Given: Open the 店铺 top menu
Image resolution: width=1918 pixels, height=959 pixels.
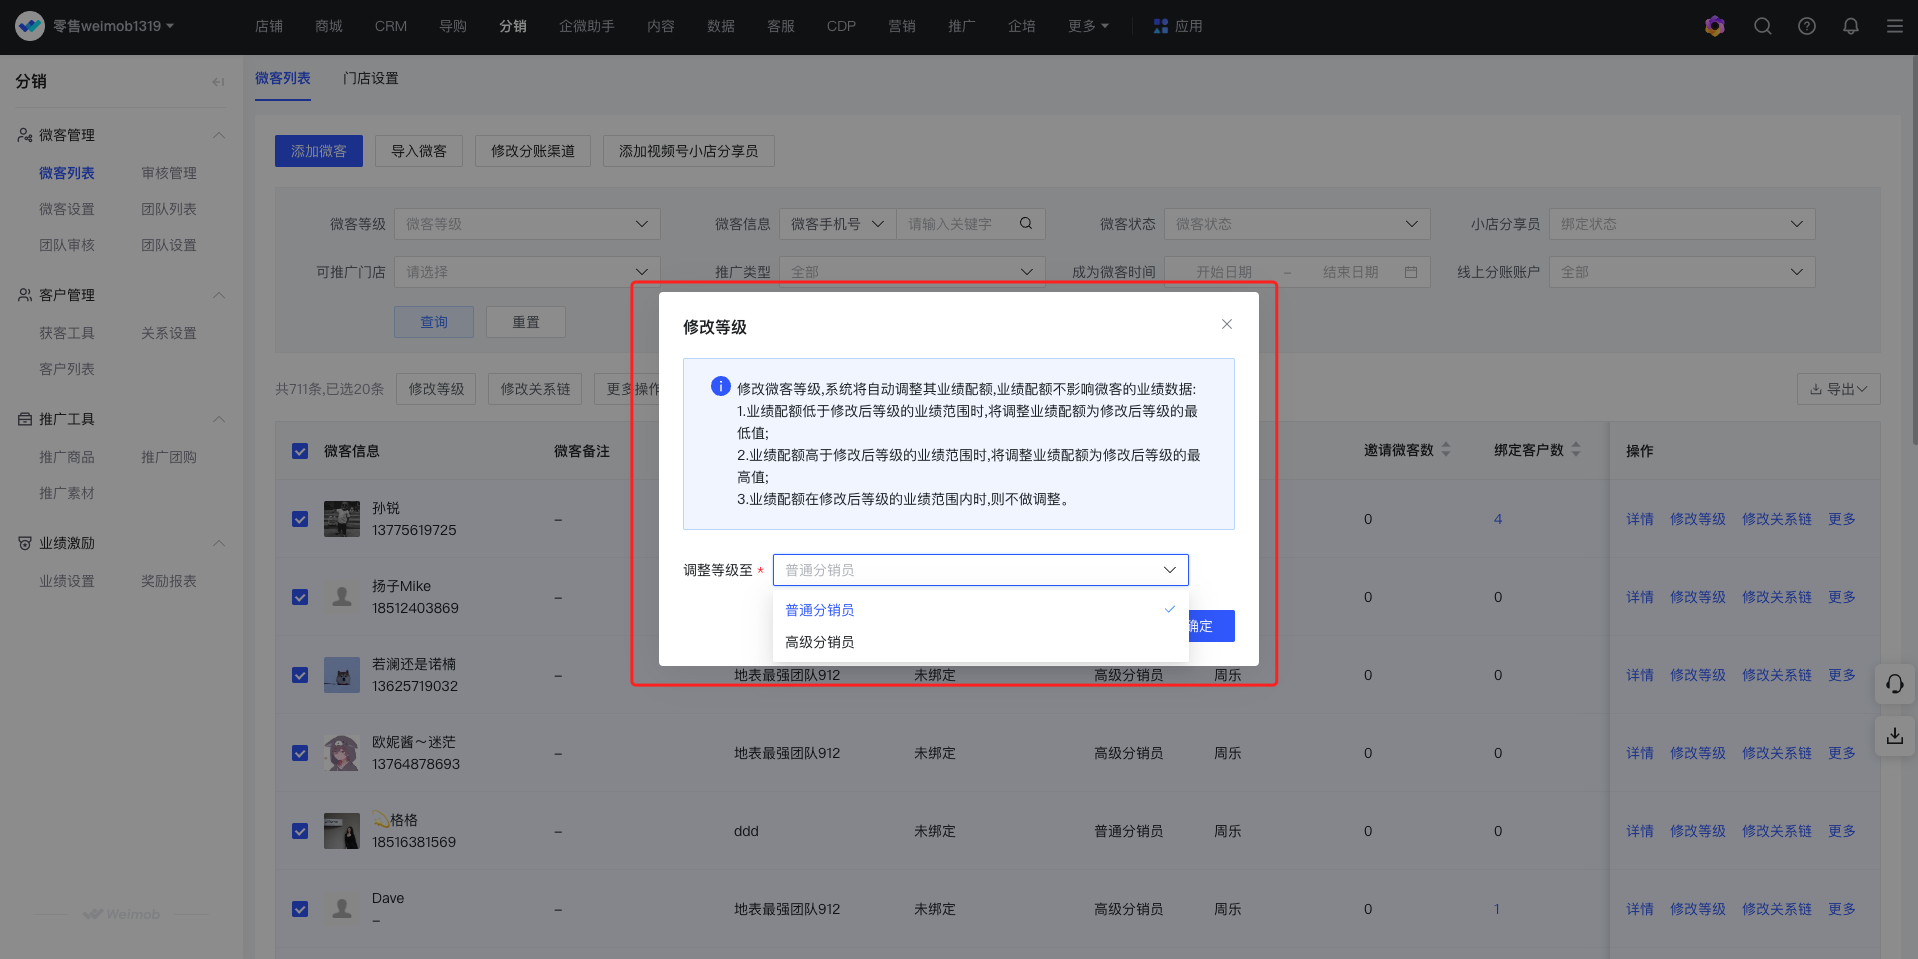Looking at the screenshot, I should (268, 26).
